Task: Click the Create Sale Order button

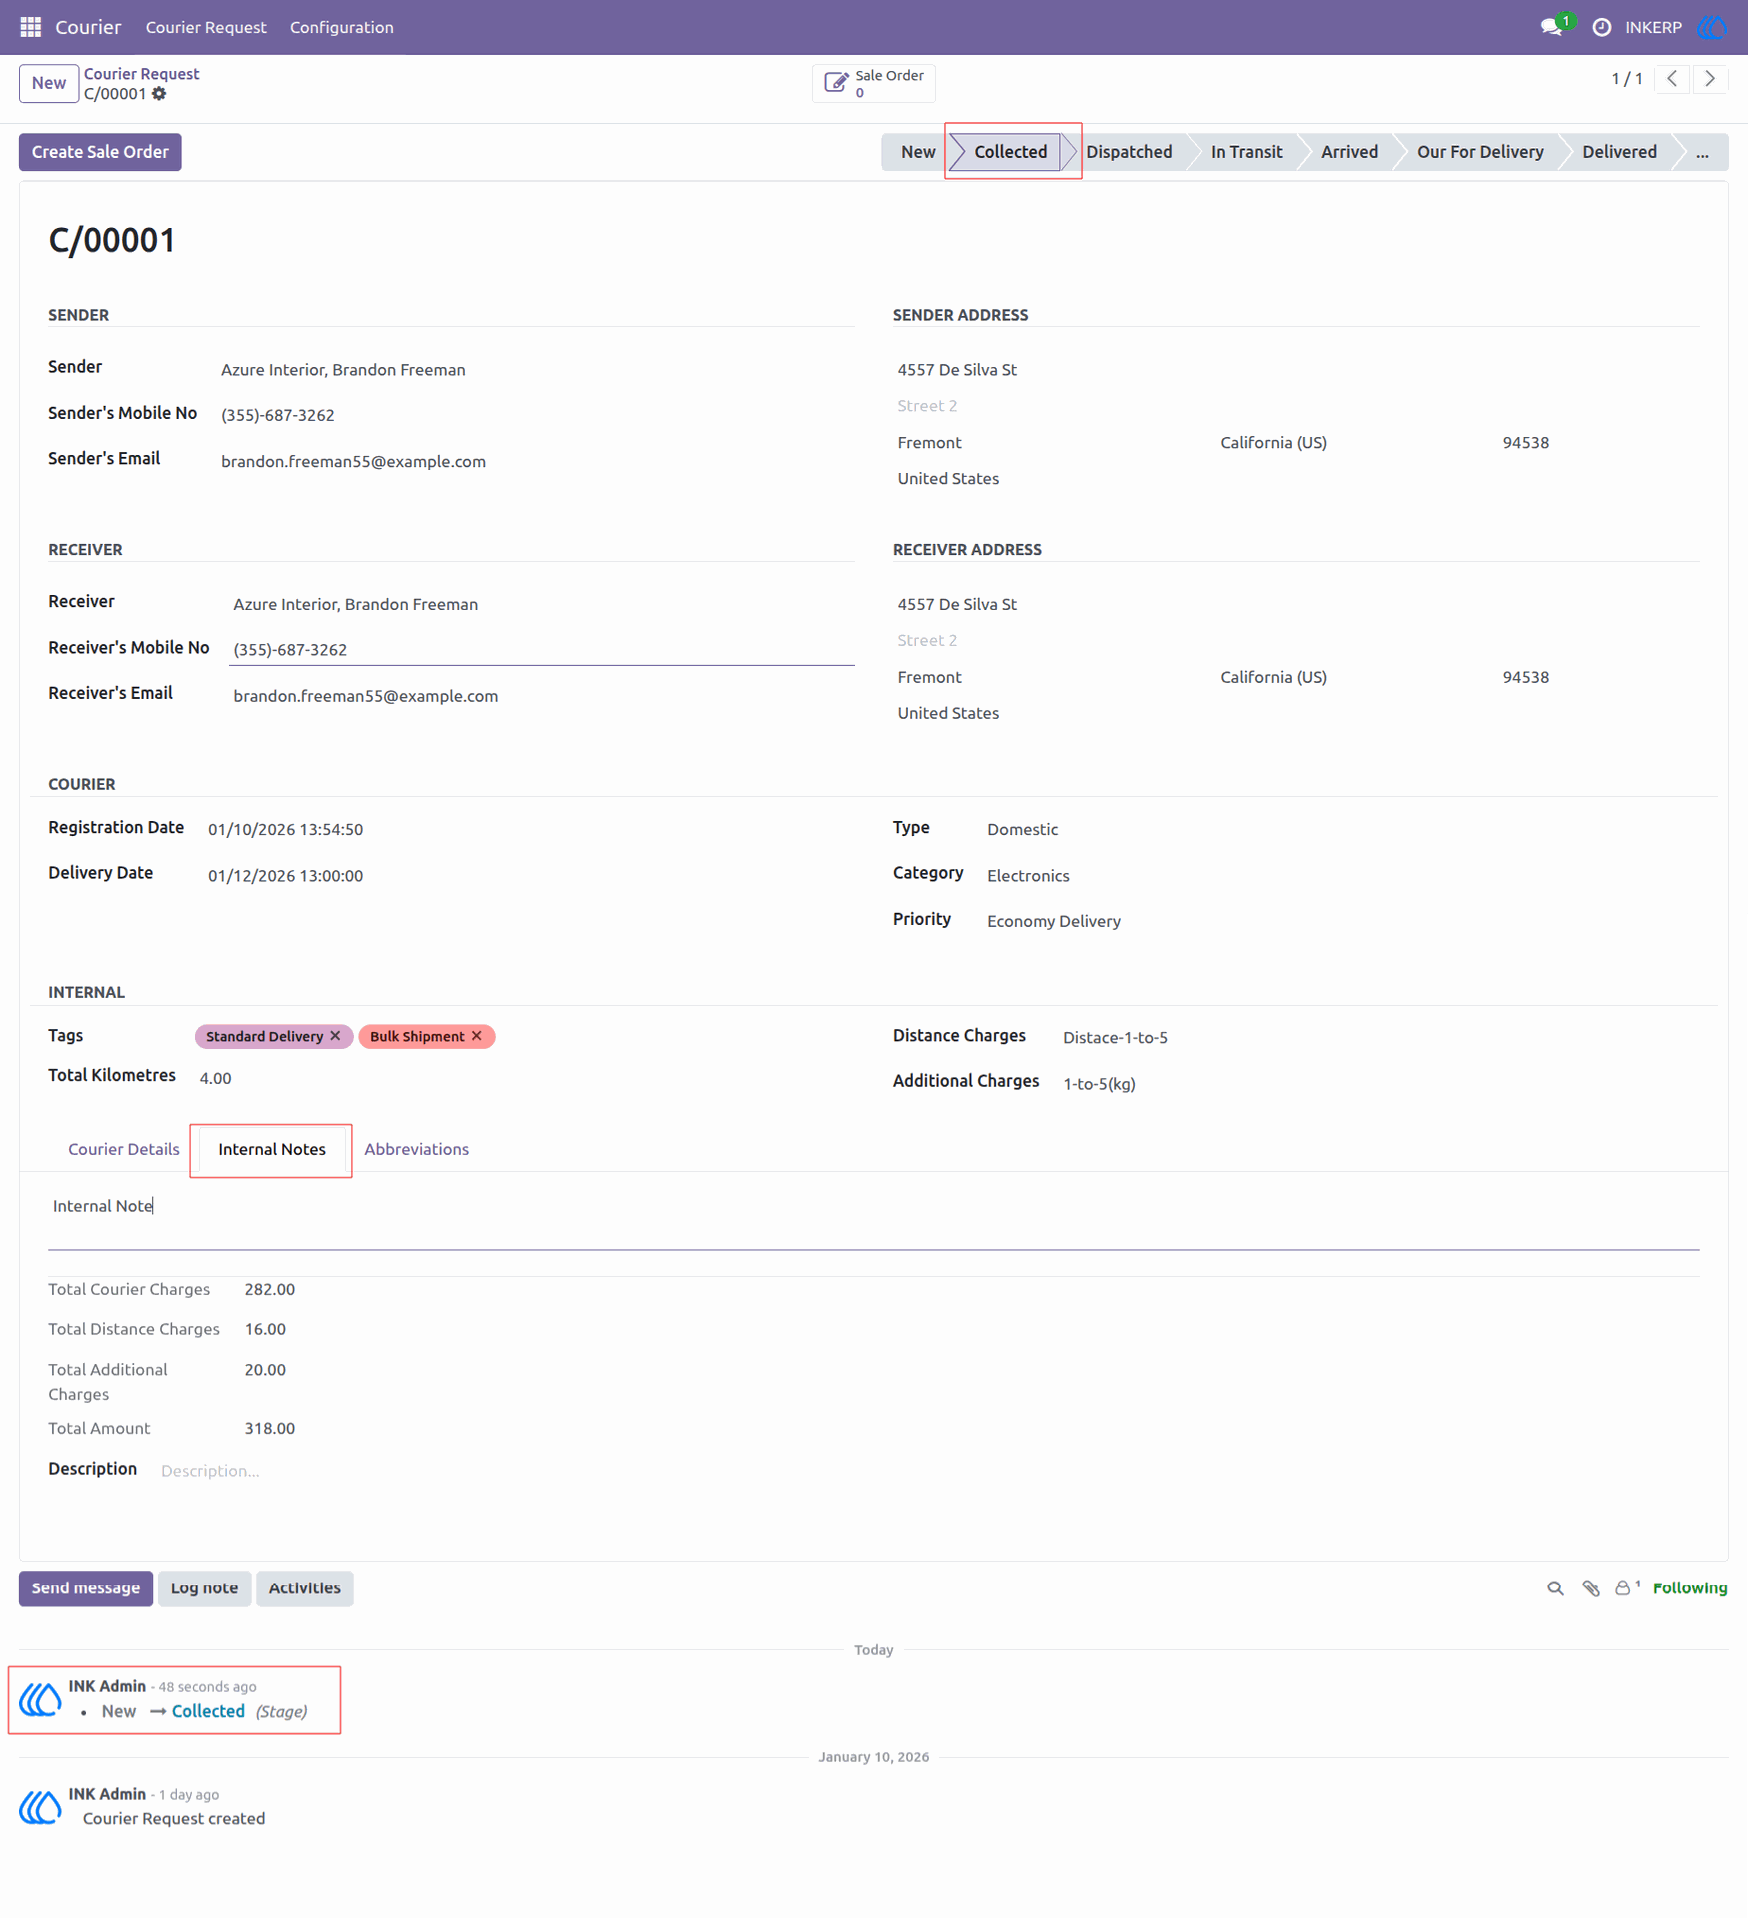Action: click(x=100, y=152)
